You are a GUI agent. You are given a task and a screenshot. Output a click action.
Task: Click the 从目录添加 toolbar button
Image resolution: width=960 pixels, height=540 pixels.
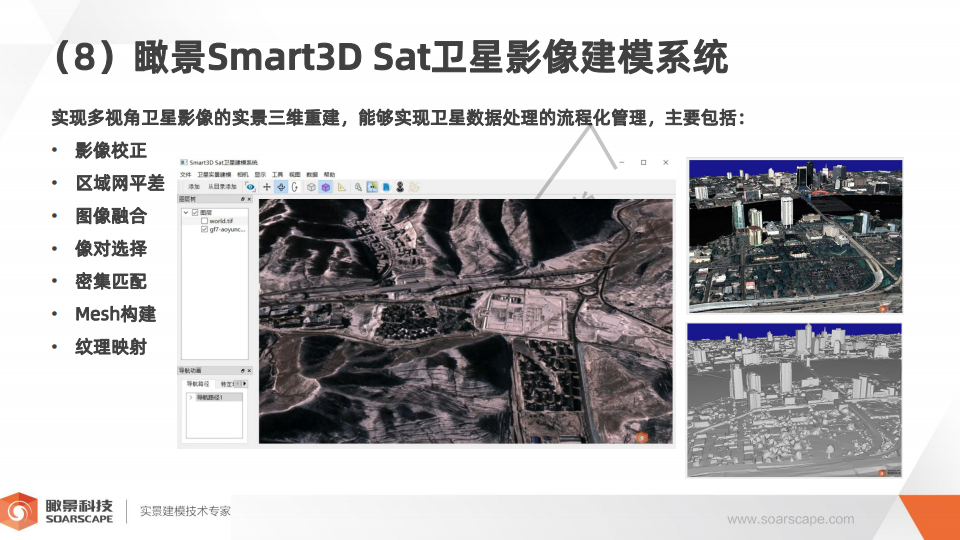(222, 187)
